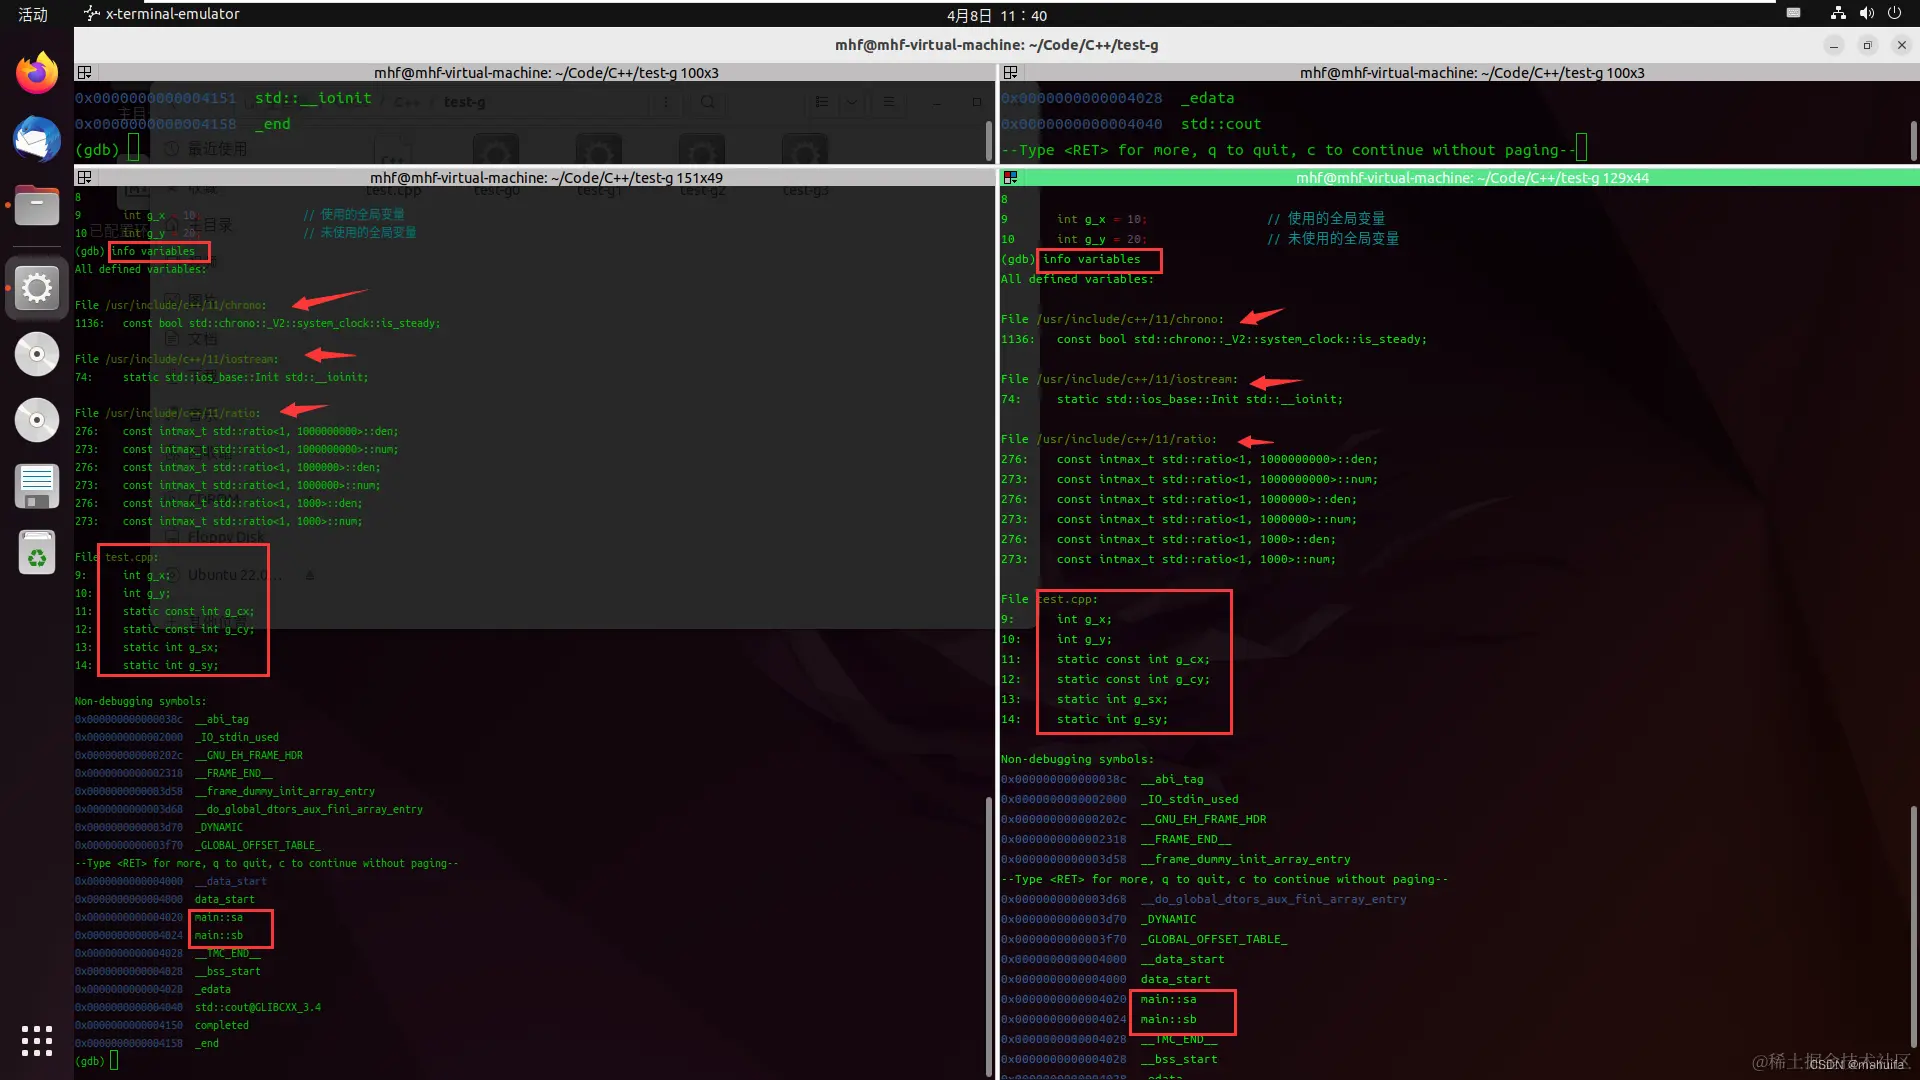Click 'info variables' command in the 151x49 pane
Image resolution: width=1920 pixels, height=1080 pixels.
pos(153,251)
